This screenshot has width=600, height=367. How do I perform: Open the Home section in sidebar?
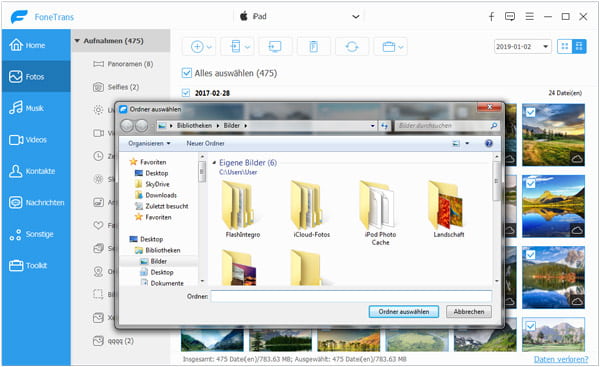coord(36,45)
